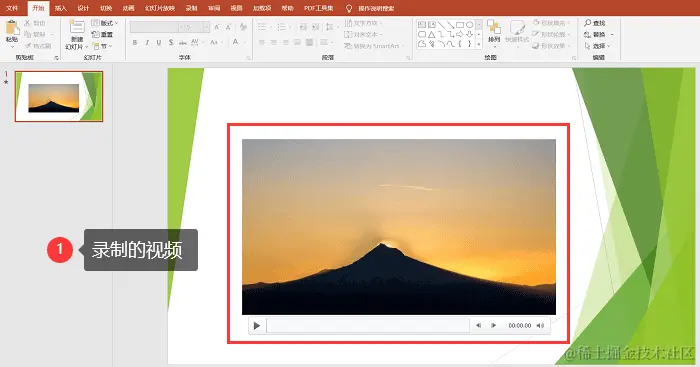Switch to the Insert (插入) tab
This screenshot has height=367, width=700.
(60, 8)
